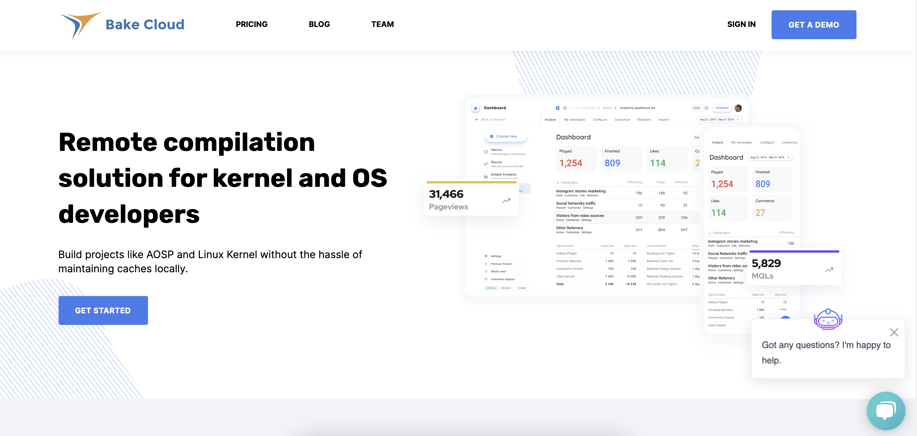
Task: Click the "Remote compilation solution" headline
Action: coord(222,178)
